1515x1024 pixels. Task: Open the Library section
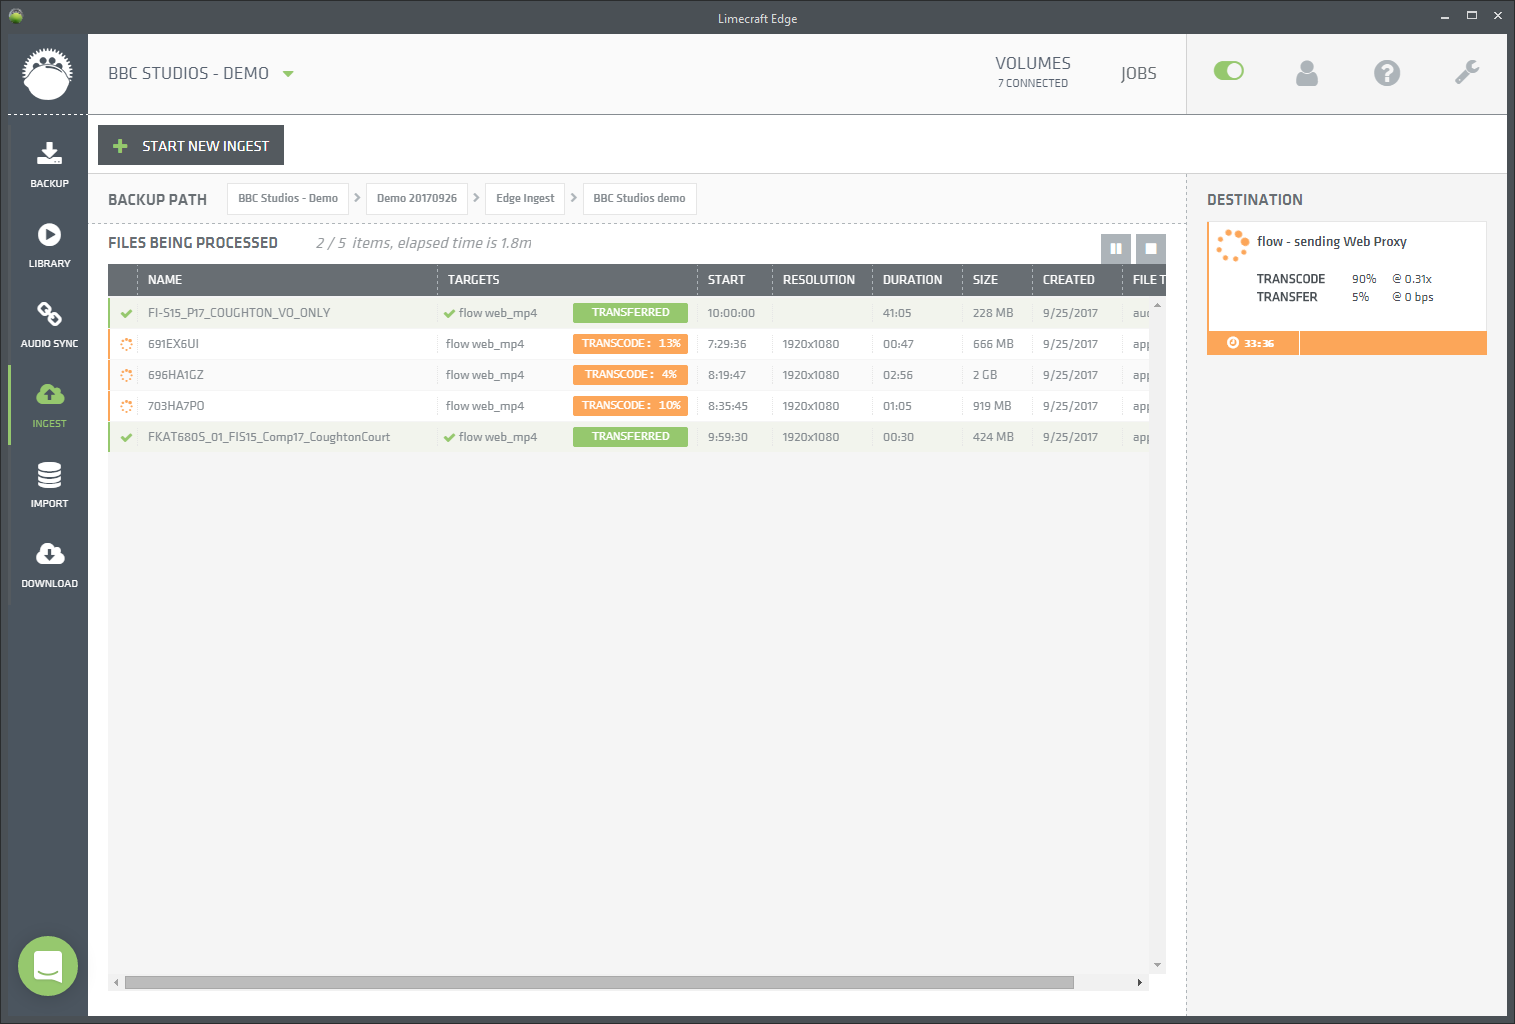48,245
